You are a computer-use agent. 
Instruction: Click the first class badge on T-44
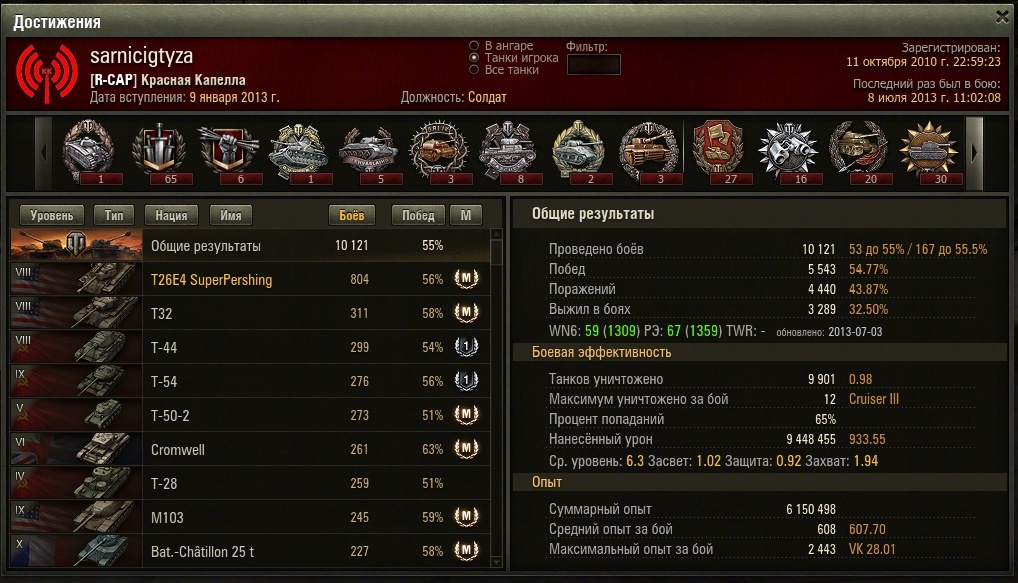click(466, 347)
